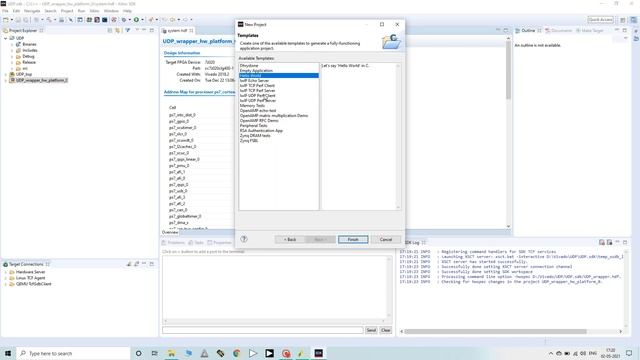Click Finish in New Project dialog

click(x=353, y=240)
